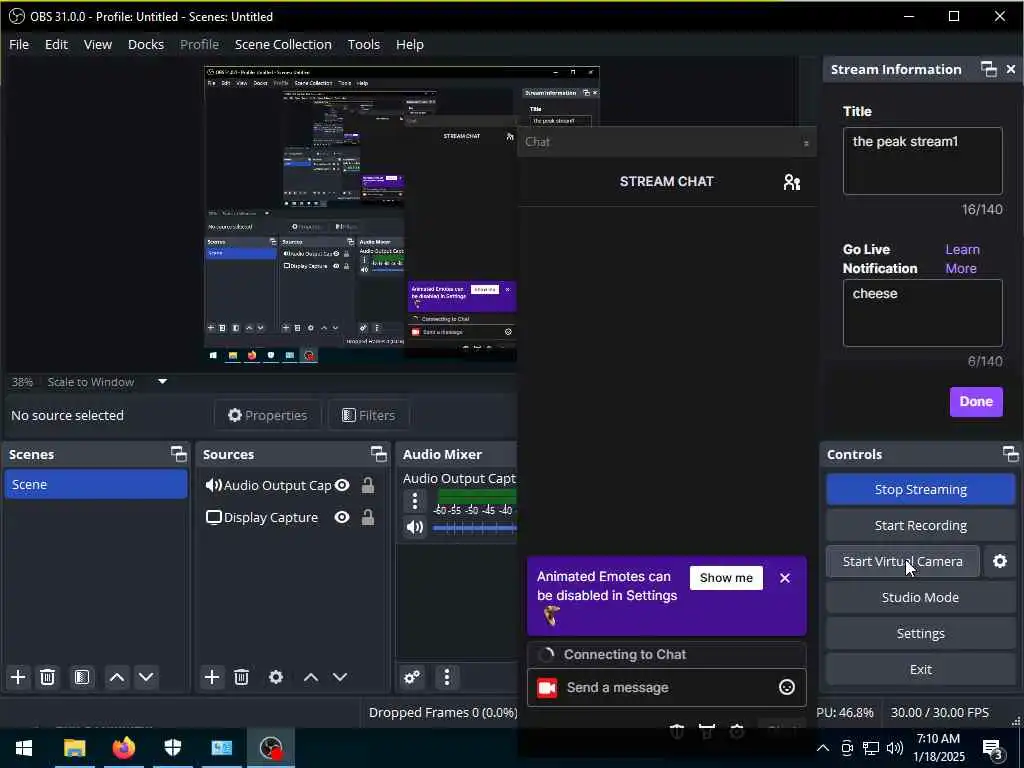
Task: Remove the selected source
Action: point(242,677)
